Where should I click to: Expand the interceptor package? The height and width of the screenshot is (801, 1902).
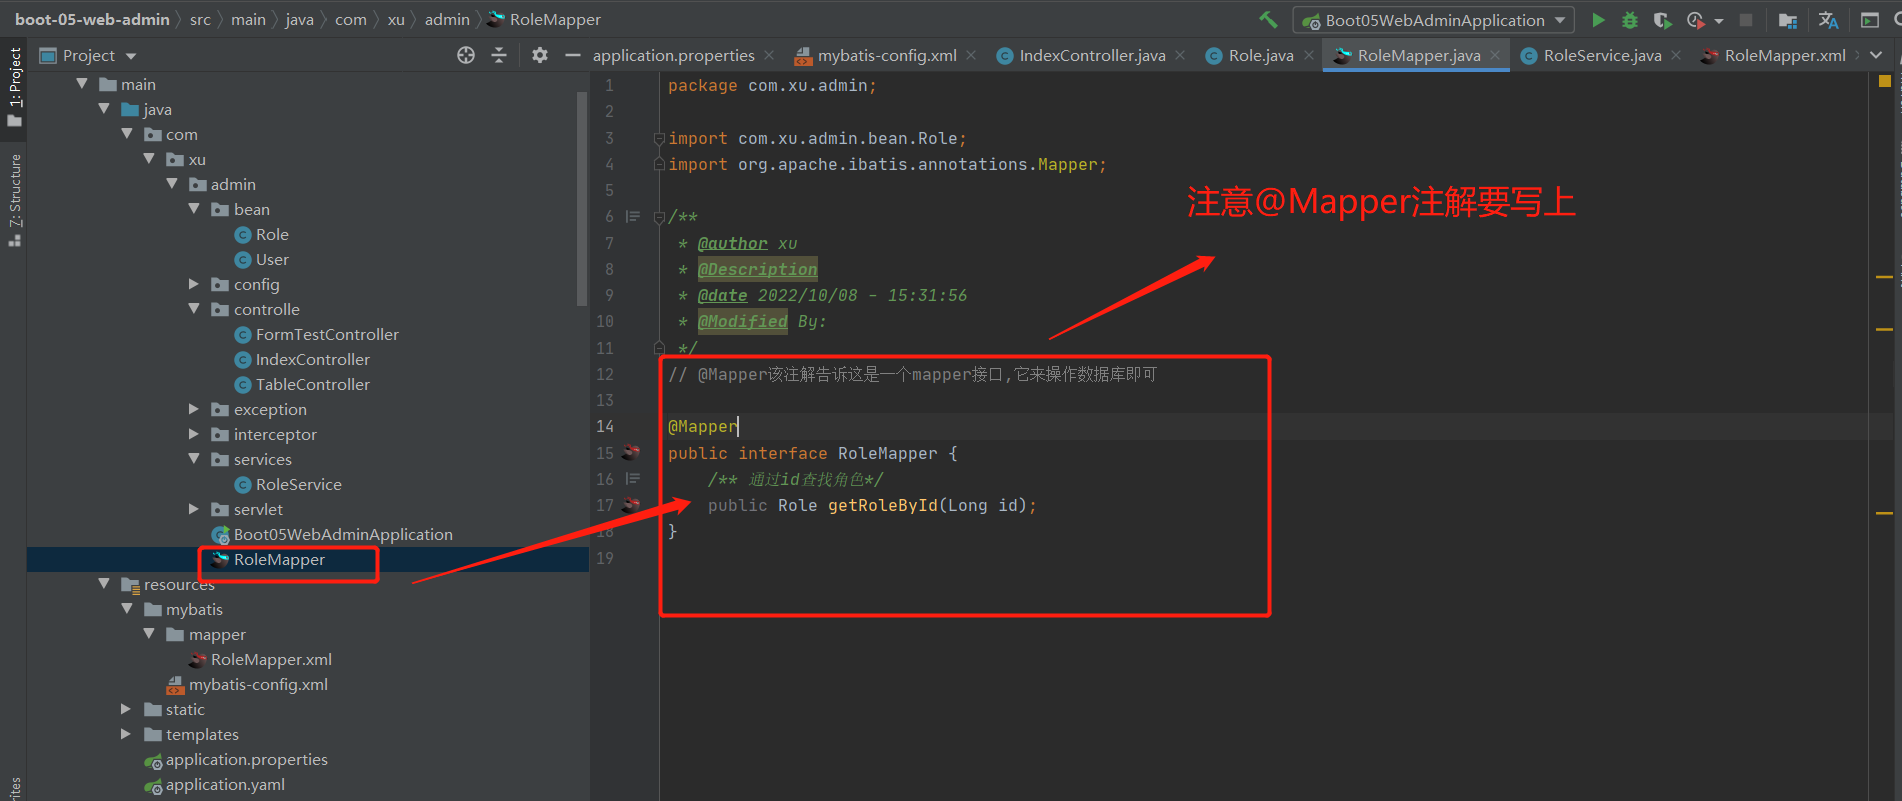click(x=194, y=434)
